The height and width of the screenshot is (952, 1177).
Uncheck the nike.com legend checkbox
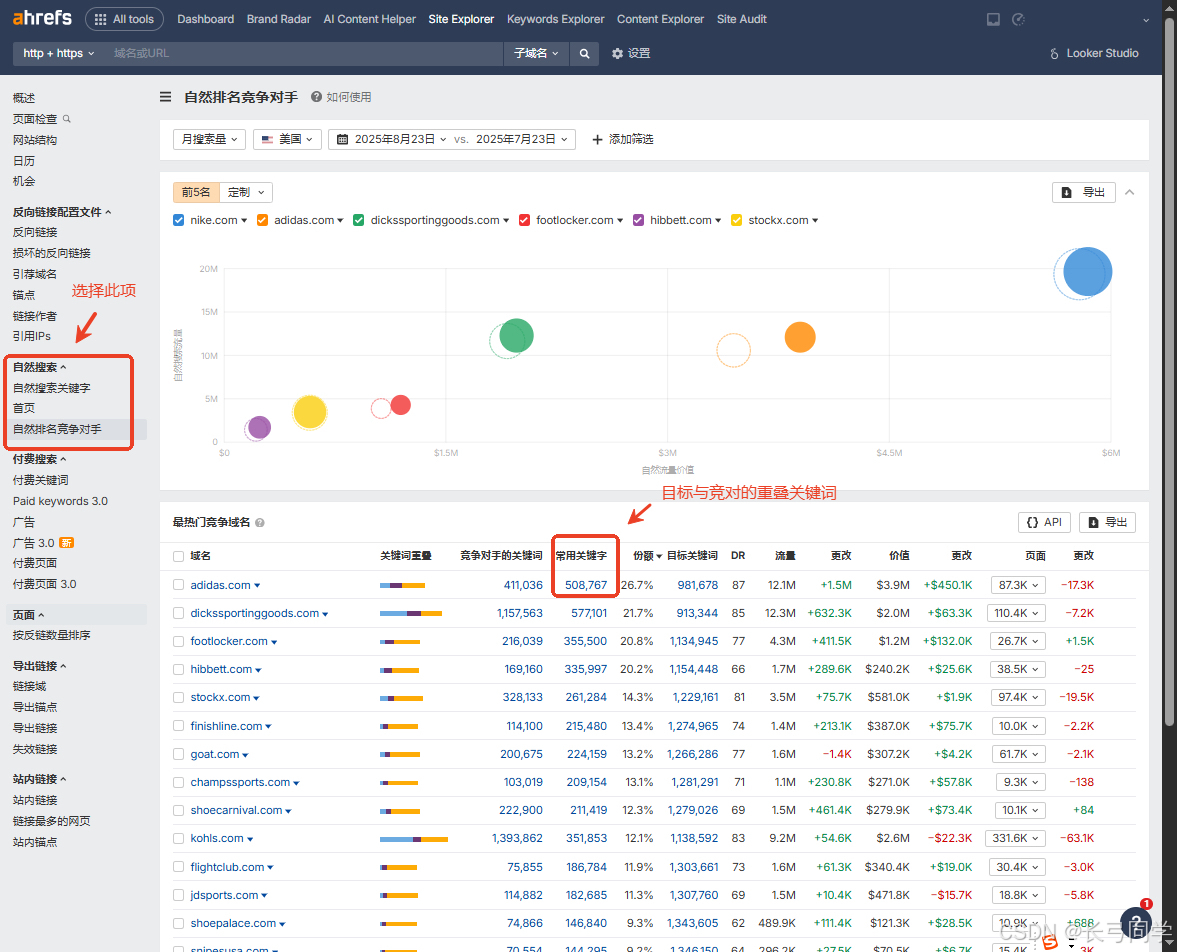179,220
